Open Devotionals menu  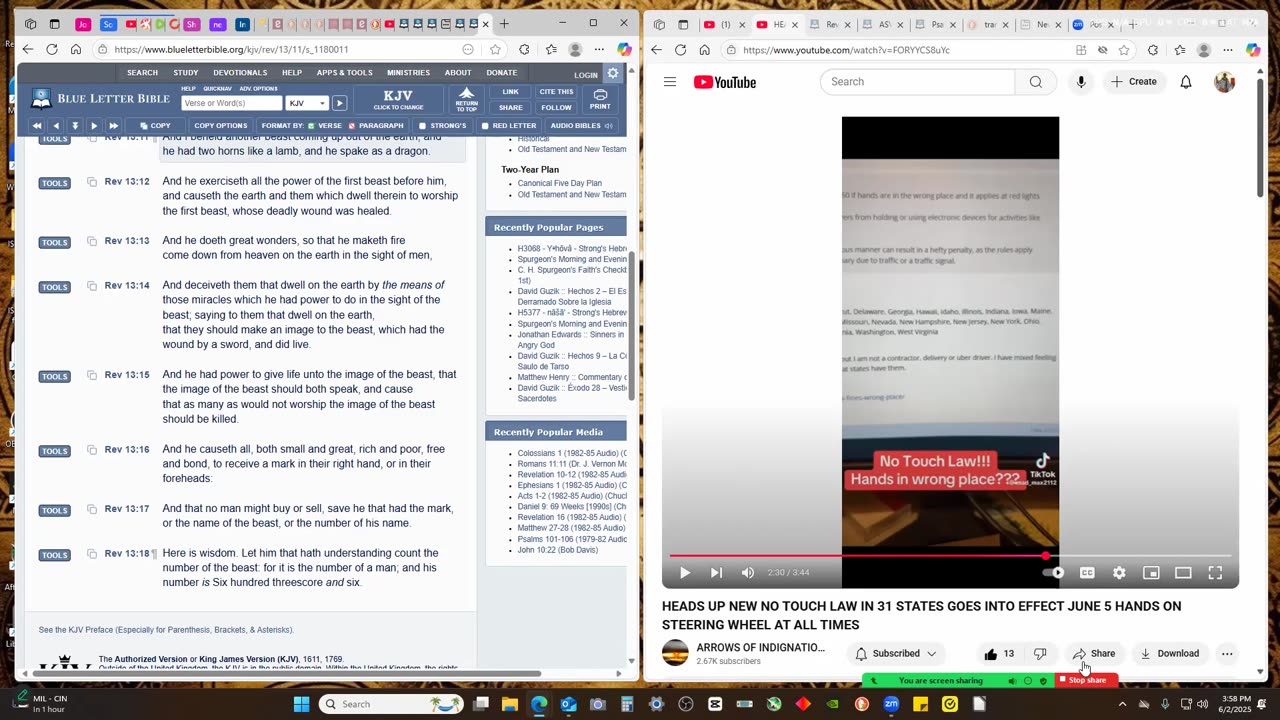pos(240,73)
